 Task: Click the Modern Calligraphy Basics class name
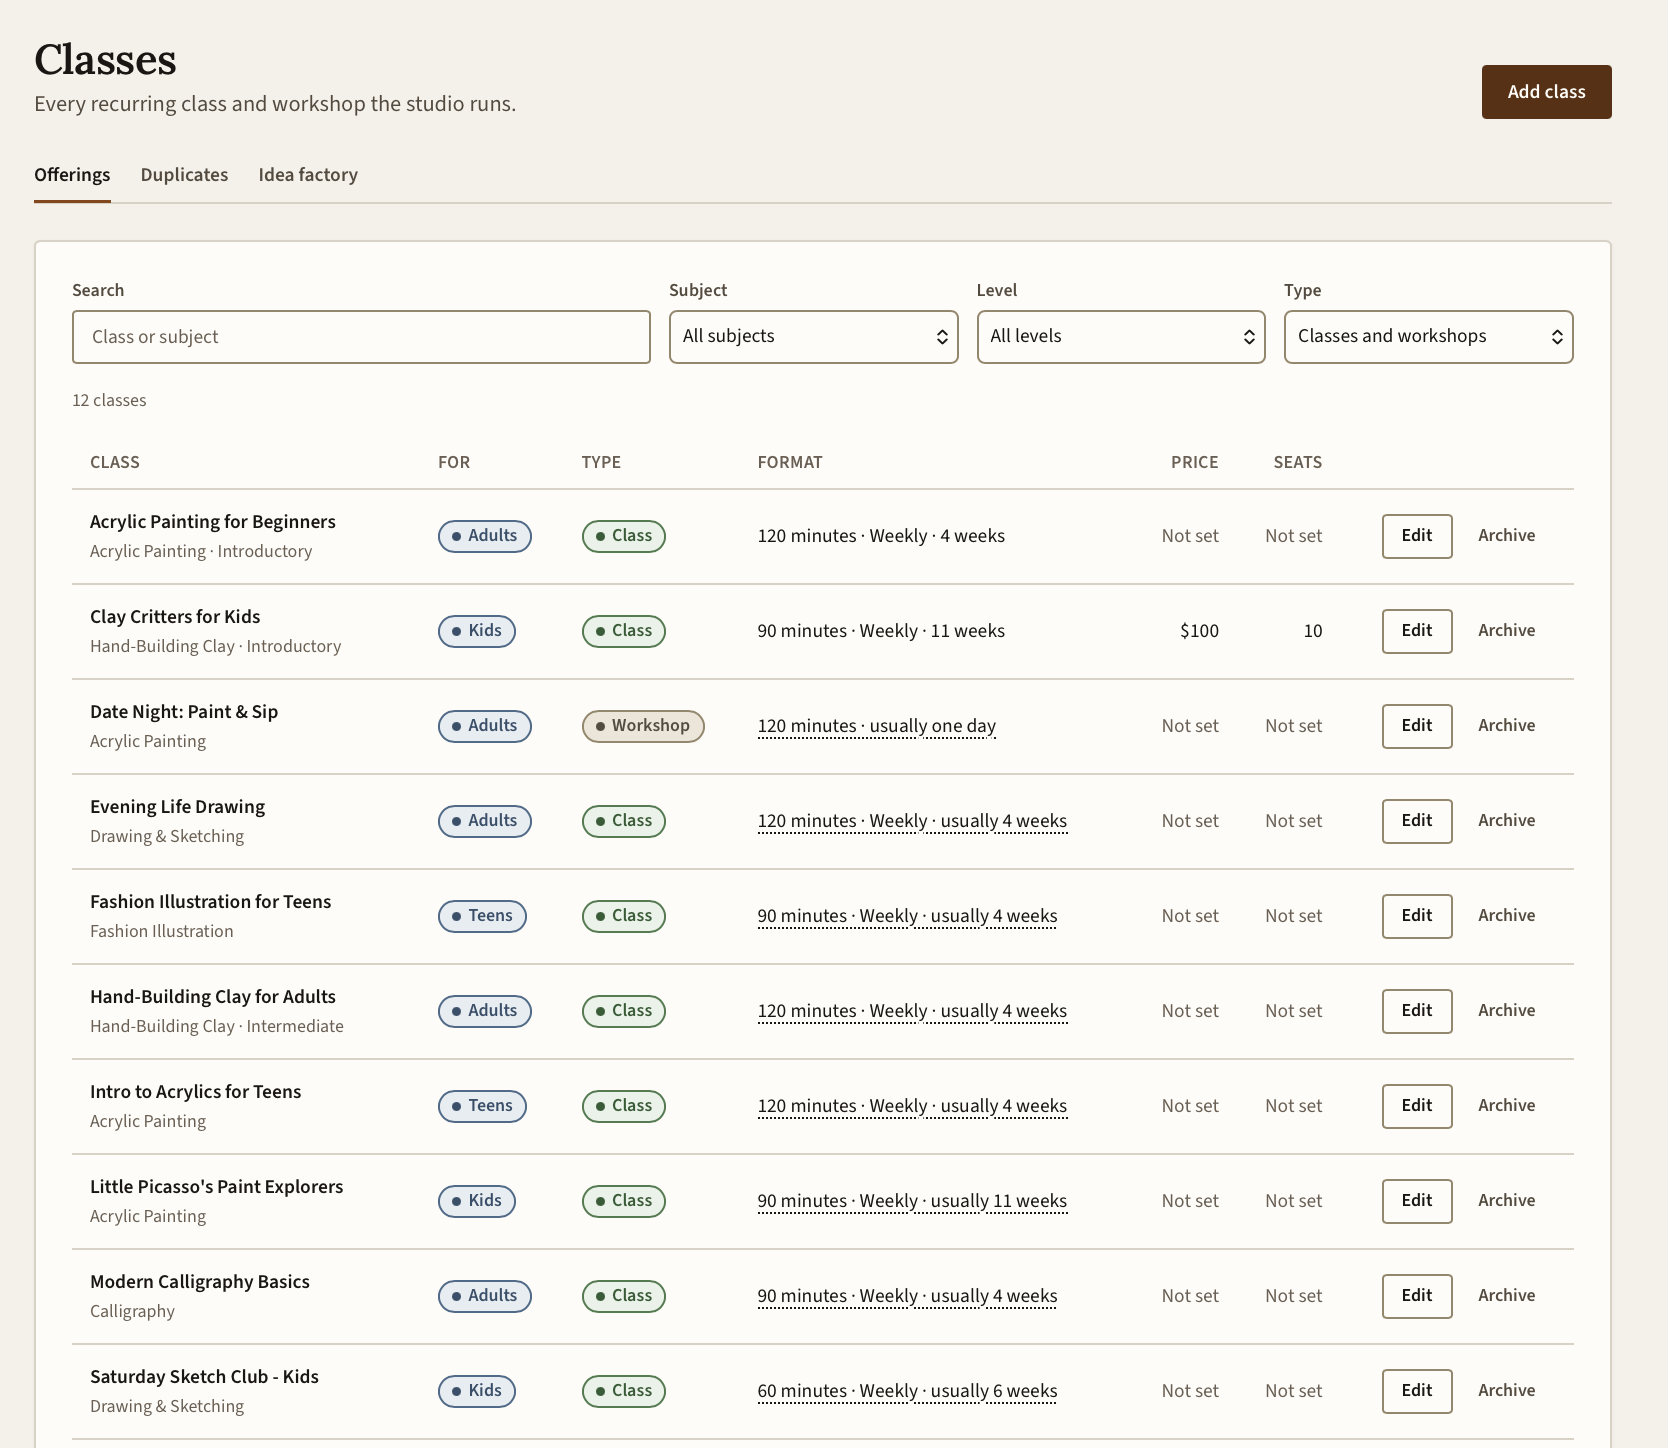coord(200,1282)
